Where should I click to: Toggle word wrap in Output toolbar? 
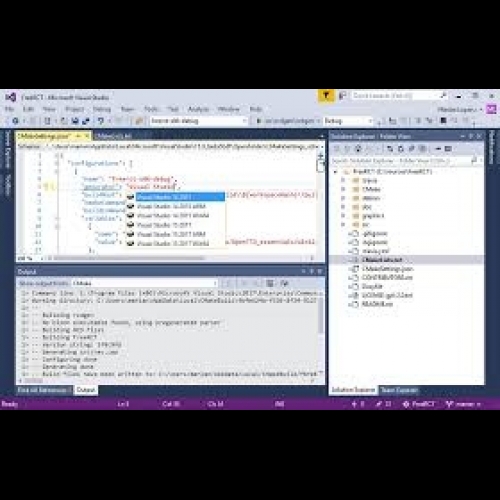(x=284, y=283)
